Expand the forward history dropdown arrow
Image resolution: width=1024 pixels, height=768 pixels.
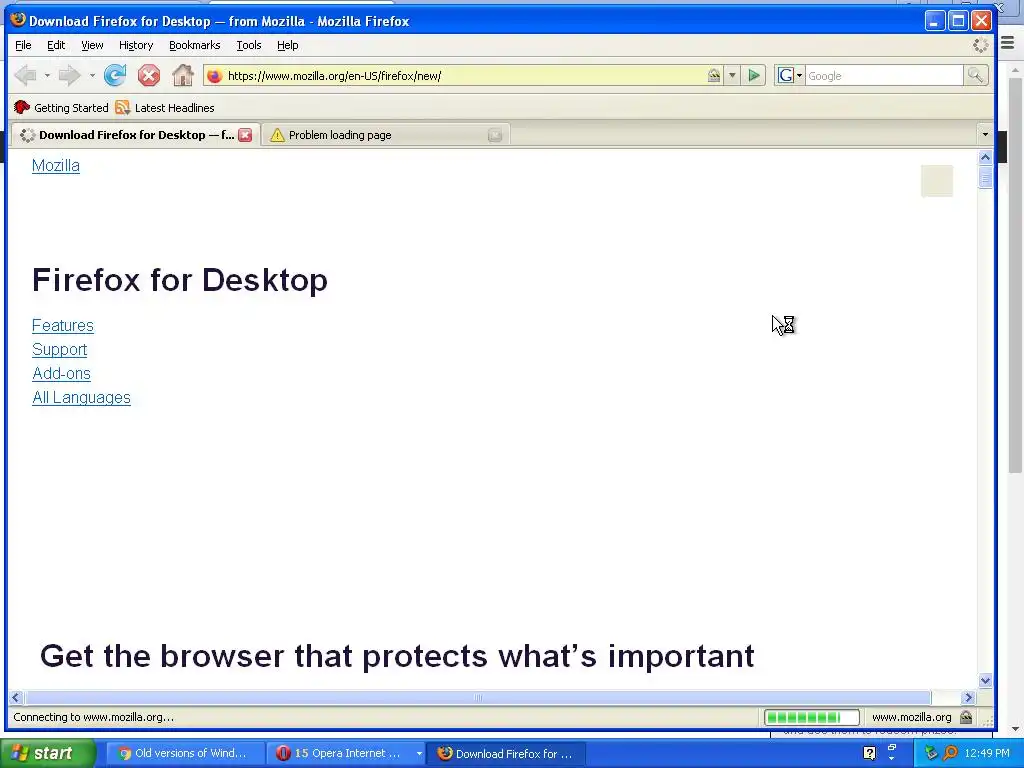[92, 76]
